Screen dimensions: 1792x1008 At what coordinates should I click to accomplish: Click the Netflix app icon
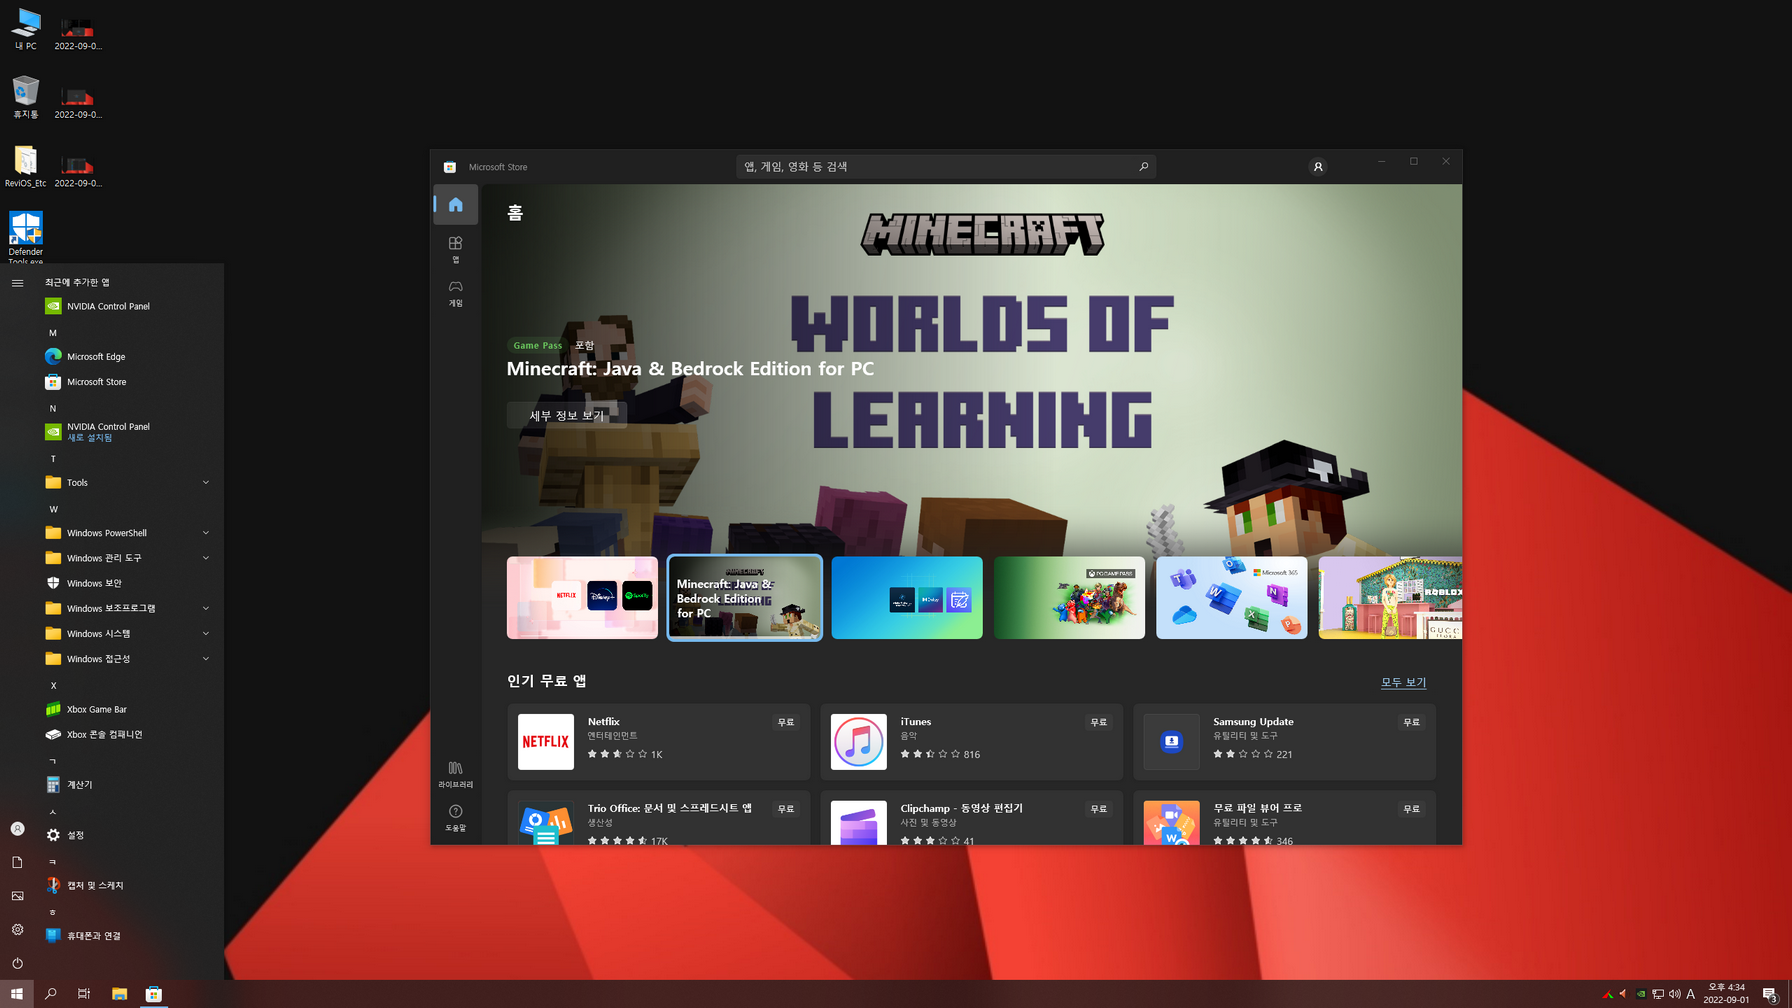[x=546, y=741]
